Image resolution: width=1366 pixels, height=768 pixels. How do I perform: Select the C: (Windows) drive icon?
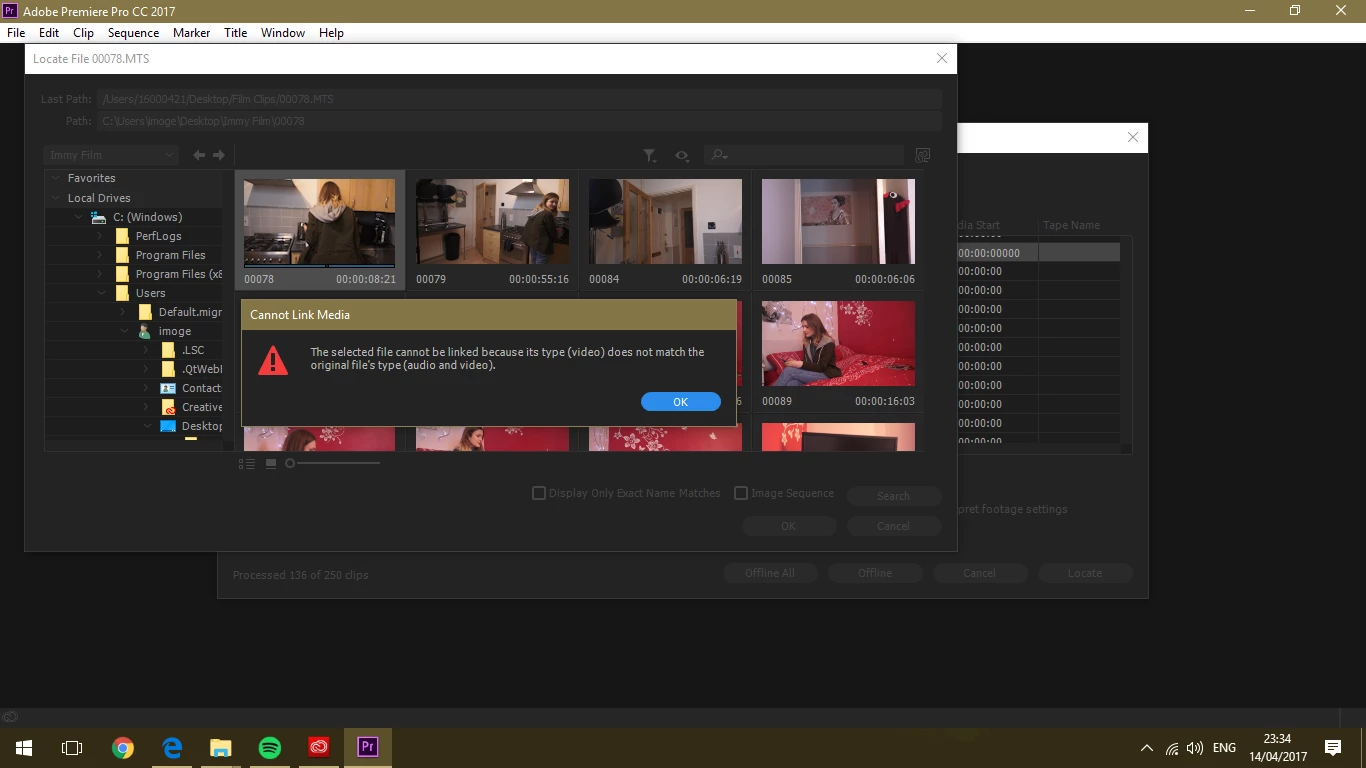coord(98,217)
